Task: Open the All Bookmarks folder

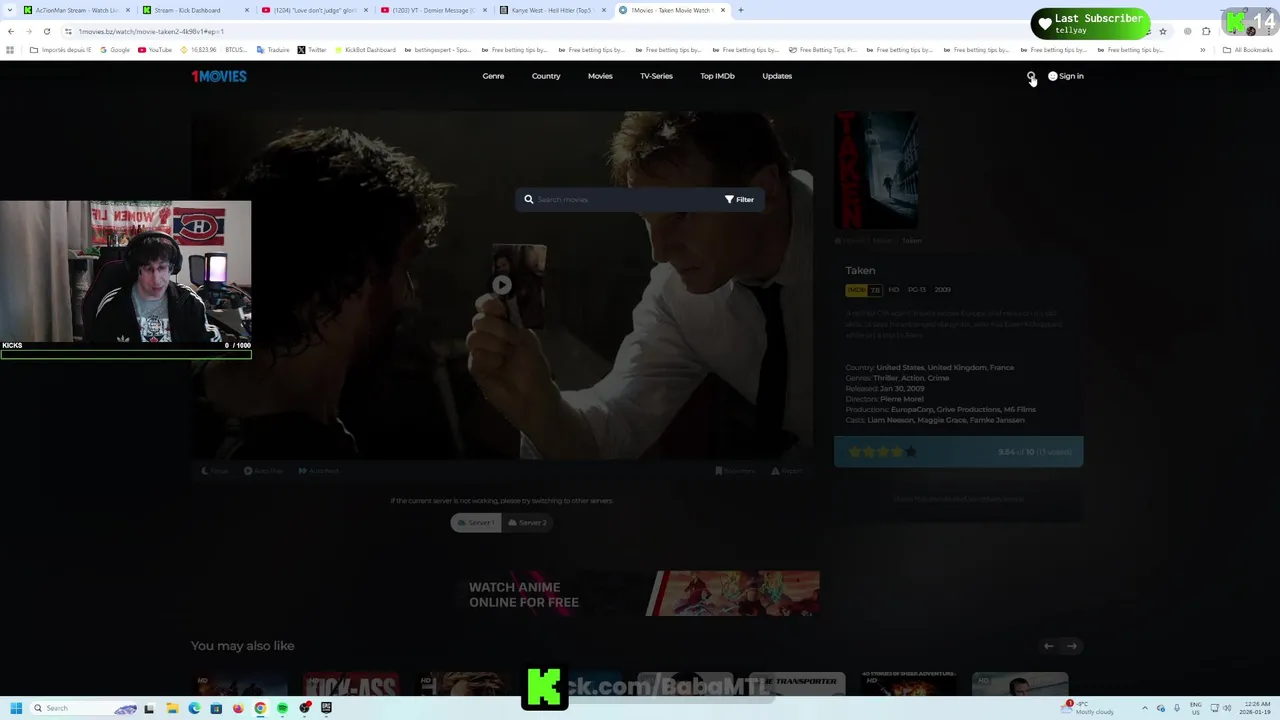Action: click(1247, 50)
